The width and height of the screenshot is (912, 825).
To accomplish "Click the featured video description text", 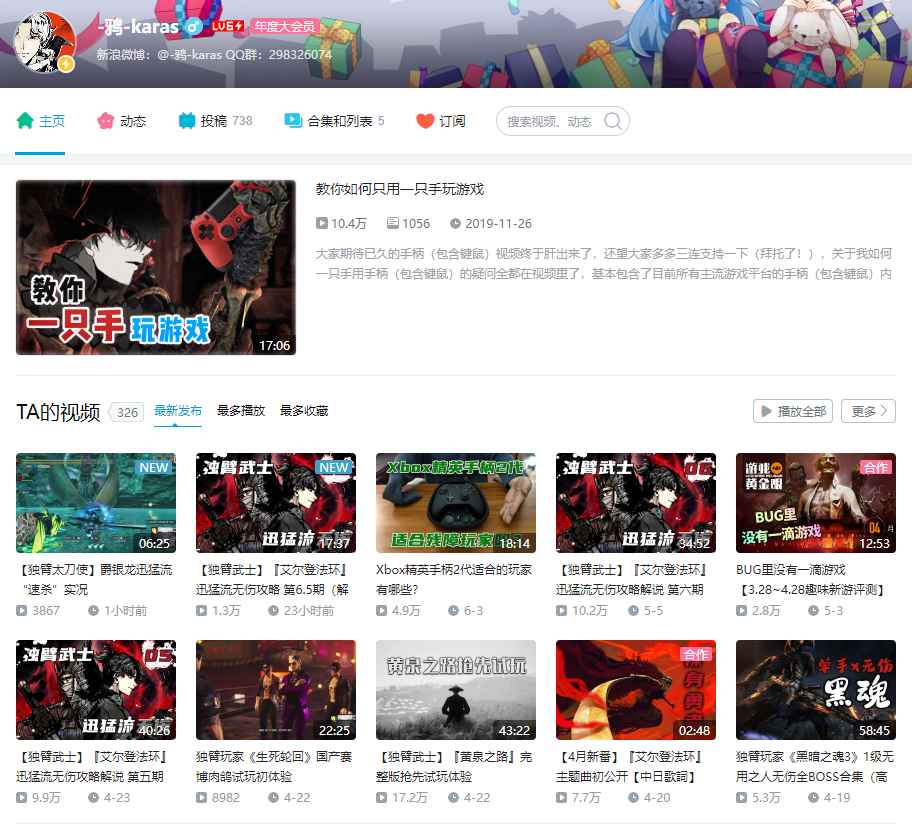I will click(604, 264).
